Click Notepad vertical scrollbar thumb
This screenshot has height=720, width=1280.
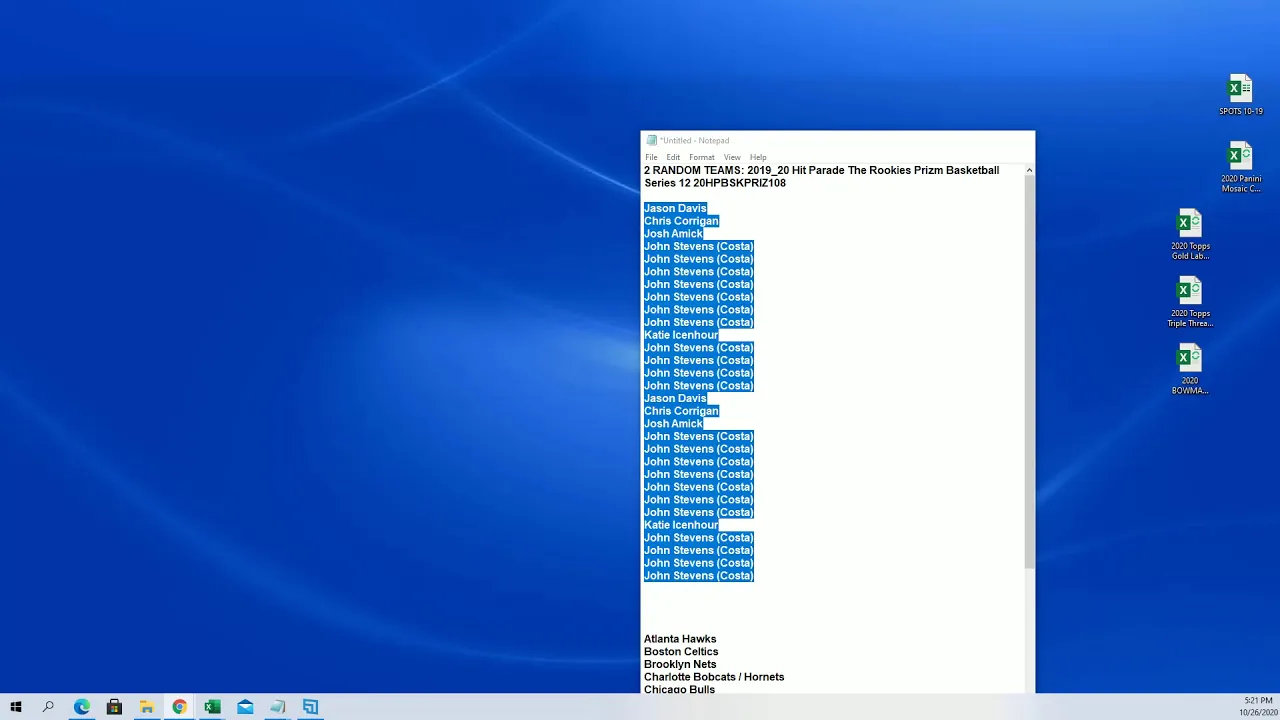click(x=1029, y=374)
